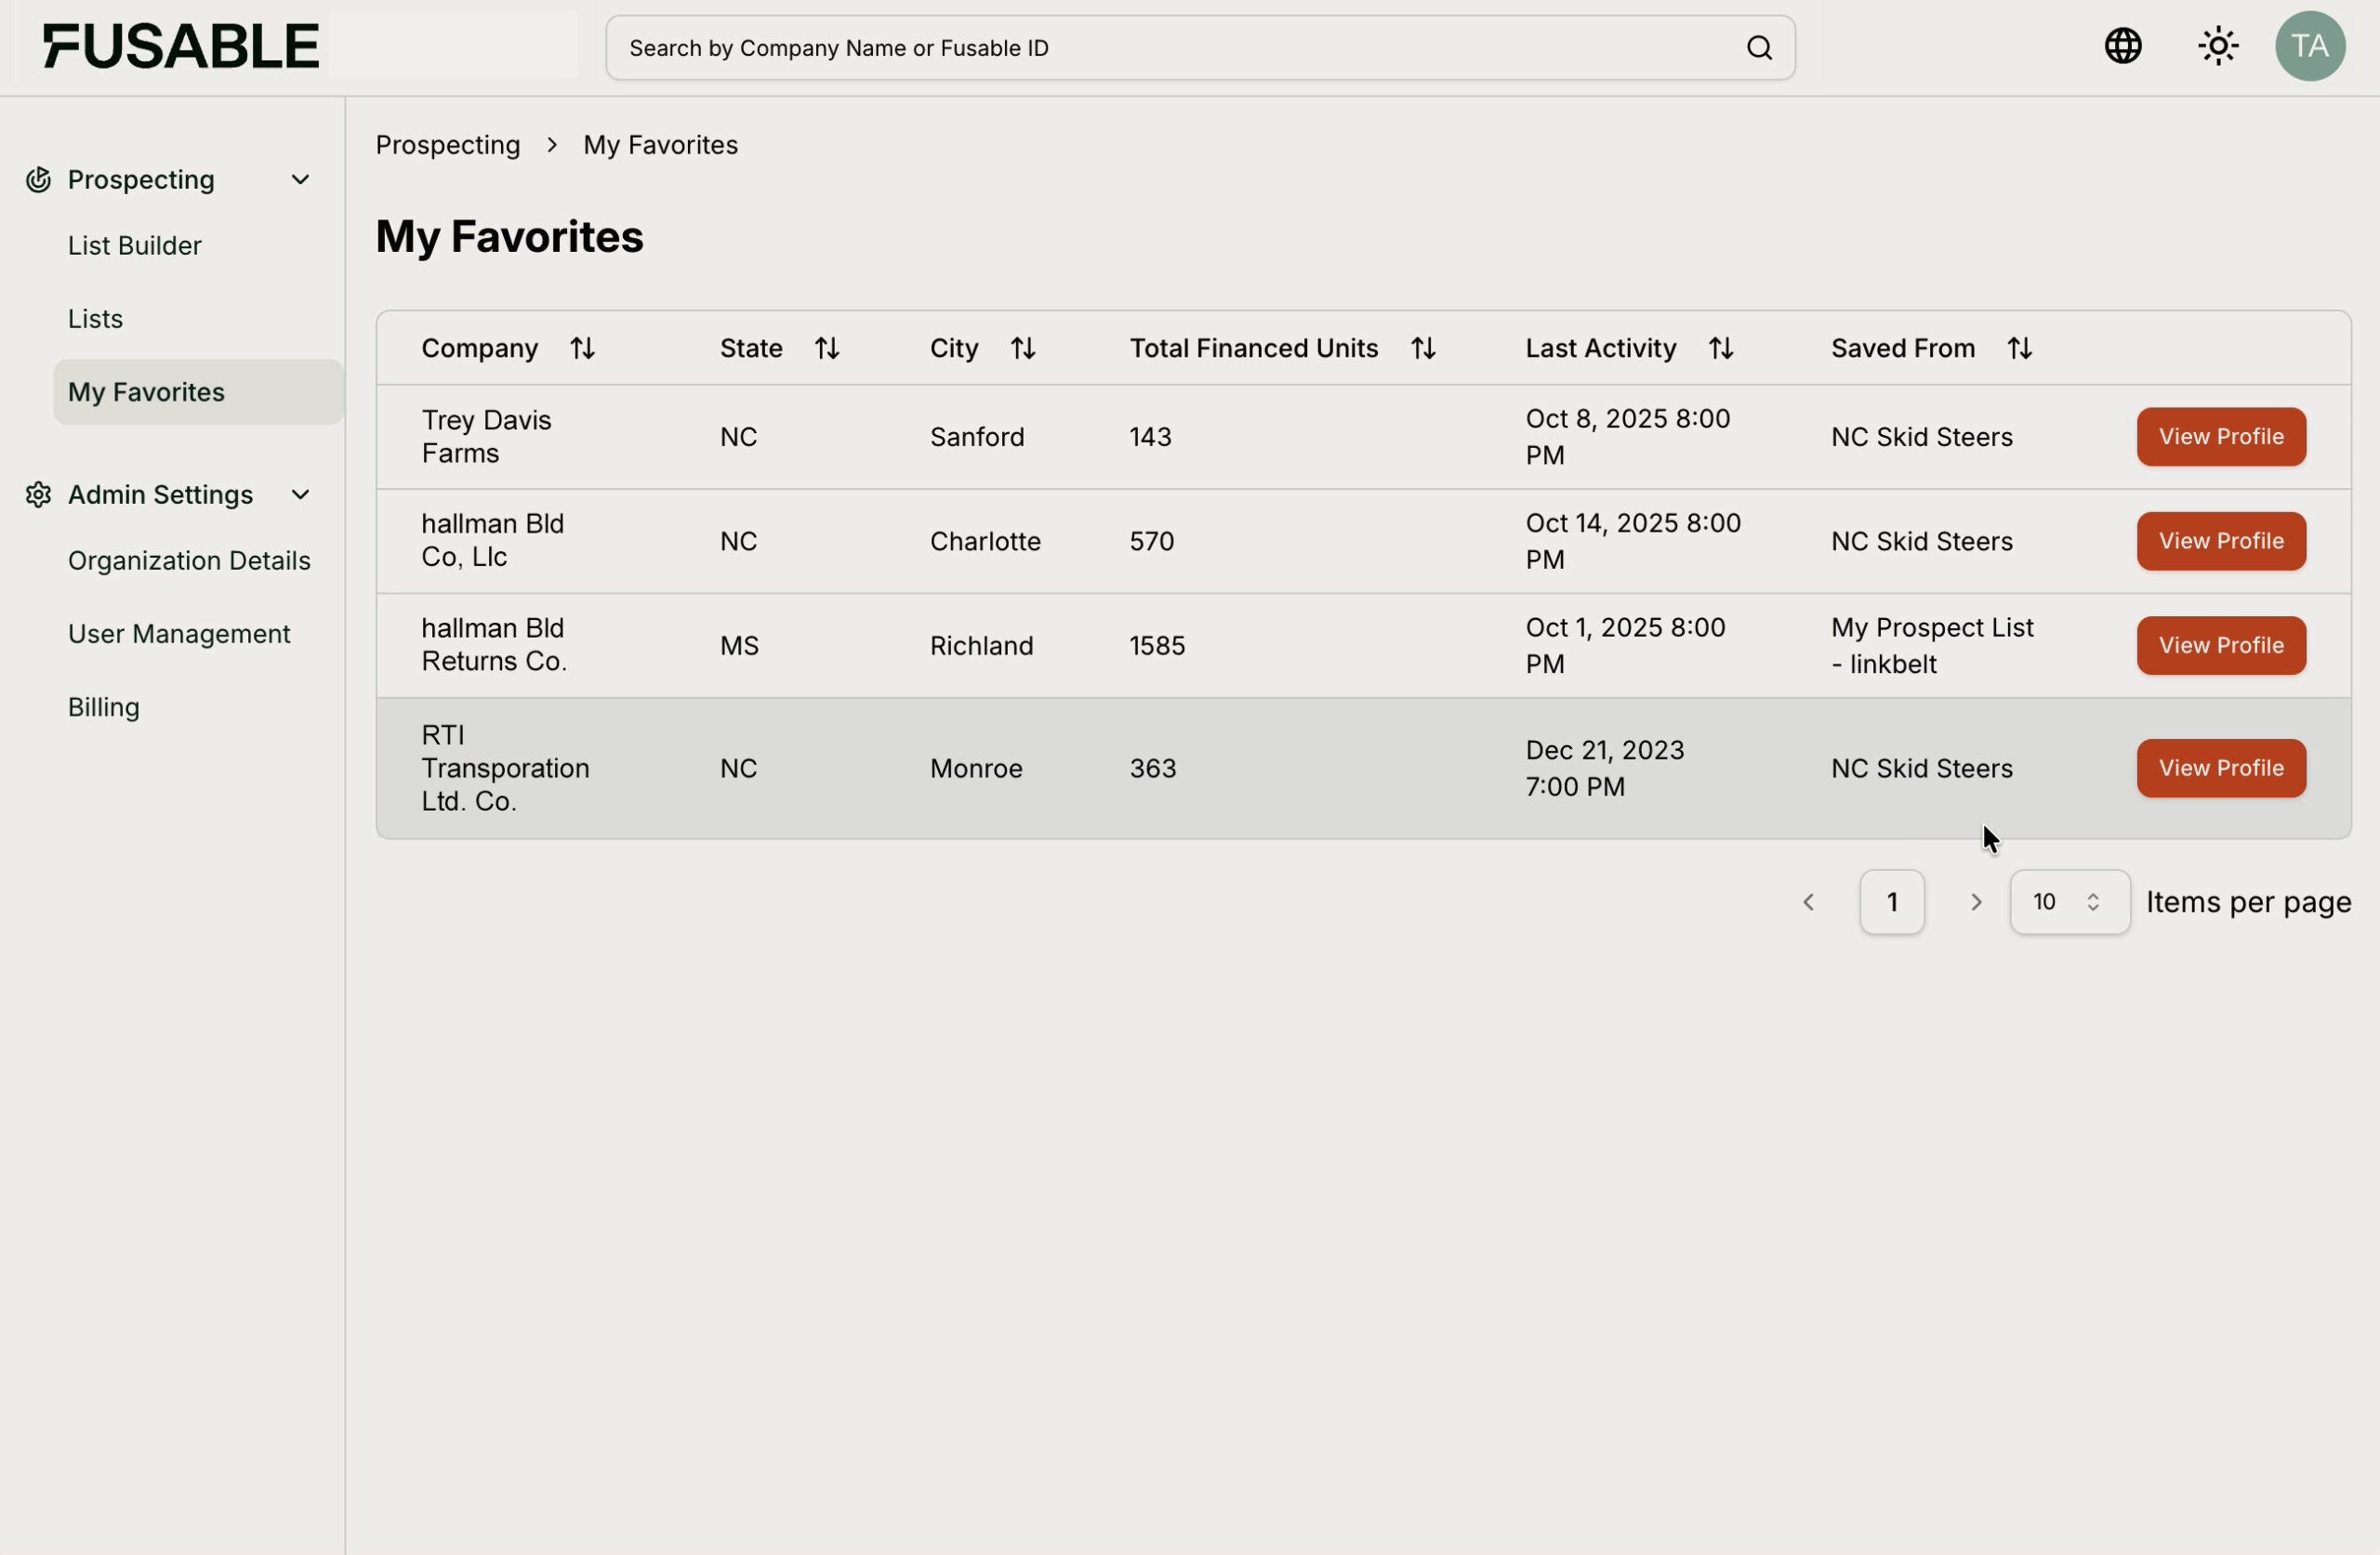Collapse the Prospecting sidebar section
2380x1555 pixels.
pos(300,180)
